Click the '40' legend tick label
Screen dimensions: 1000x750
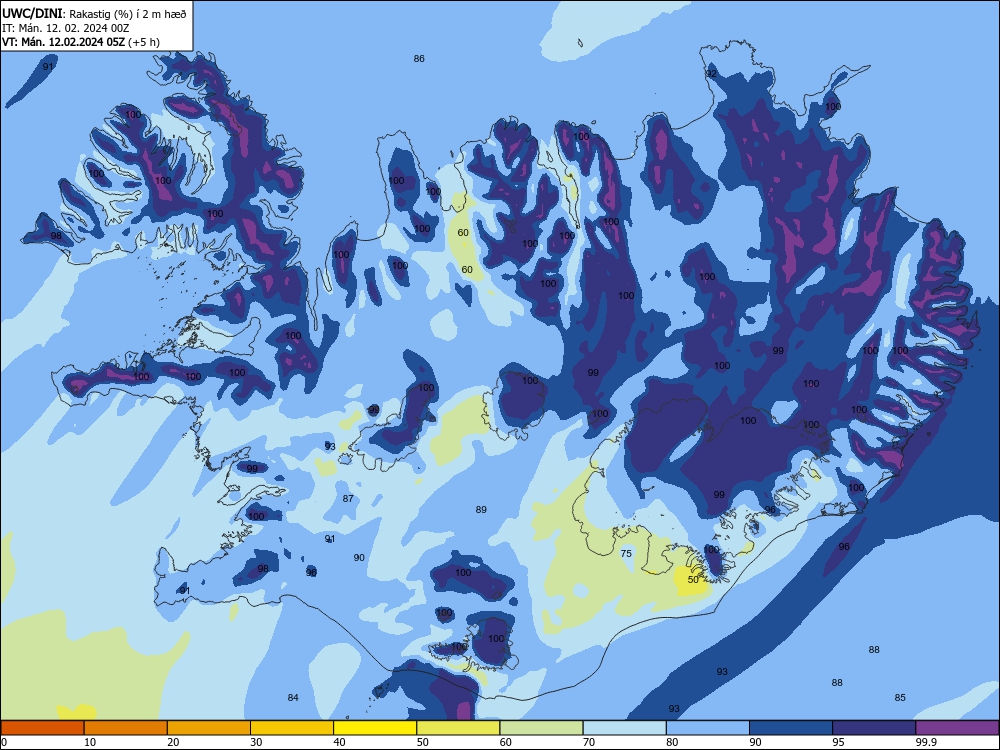point(339,742)
